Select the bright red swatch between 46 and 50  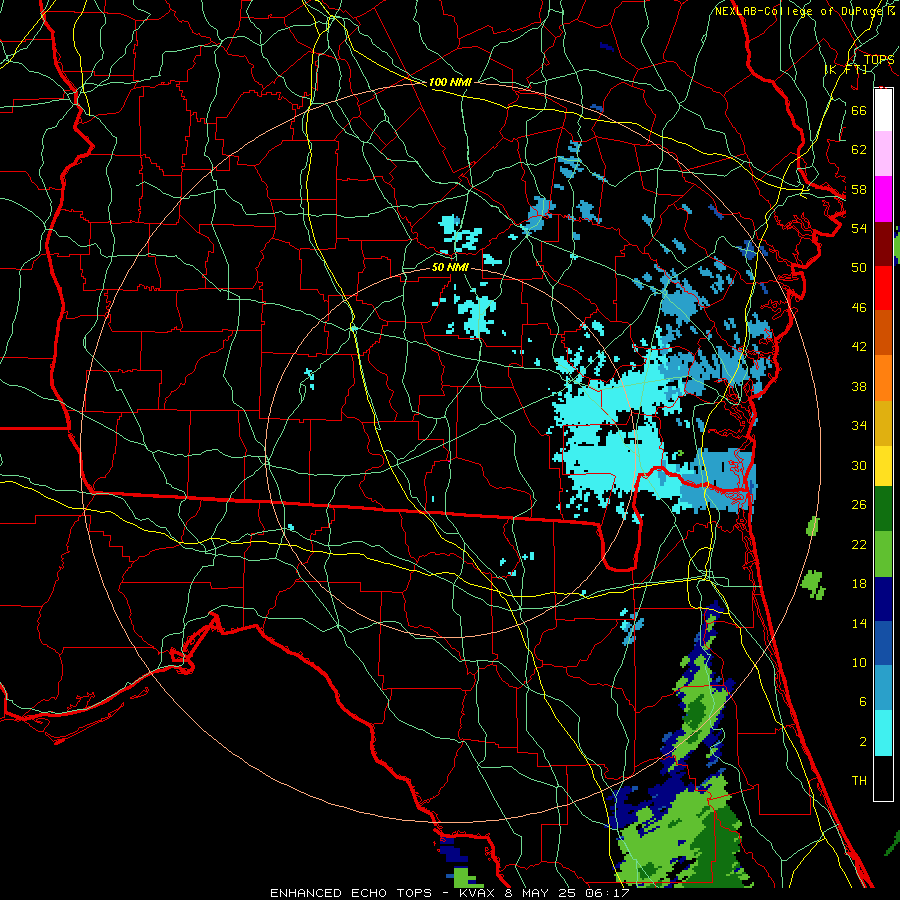(x=883, y=288)
